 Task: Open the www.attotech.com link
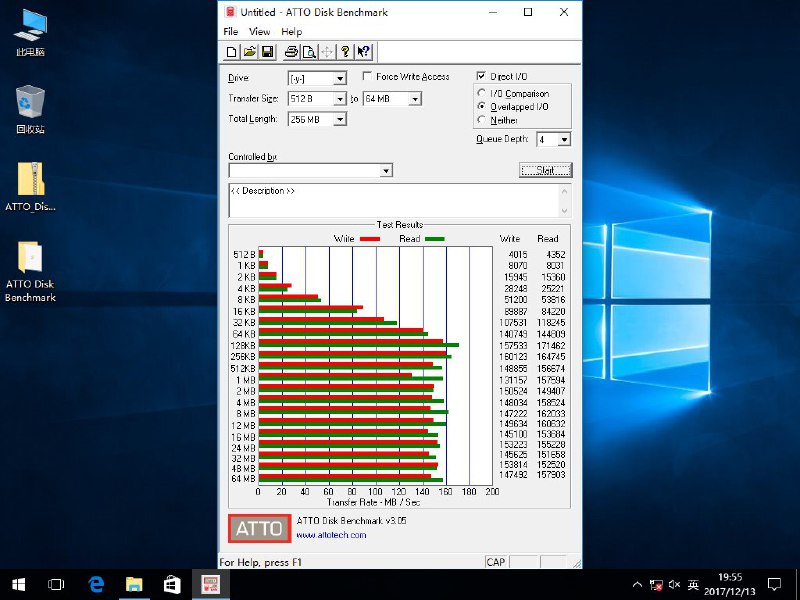click(x=331, y=535)
